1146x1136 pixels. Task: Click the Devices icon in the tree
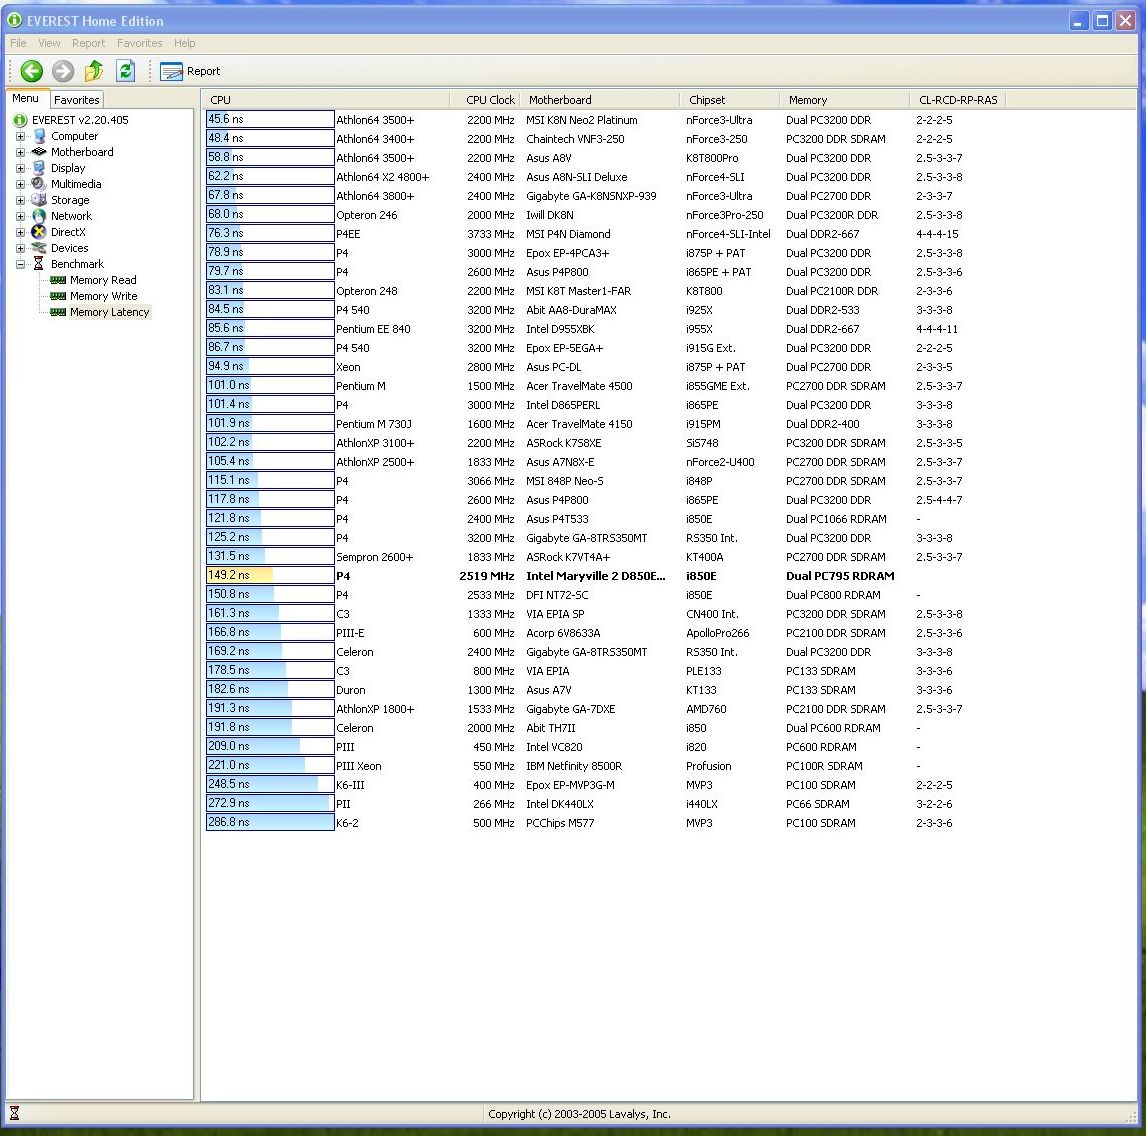click(x=39, y=249)
